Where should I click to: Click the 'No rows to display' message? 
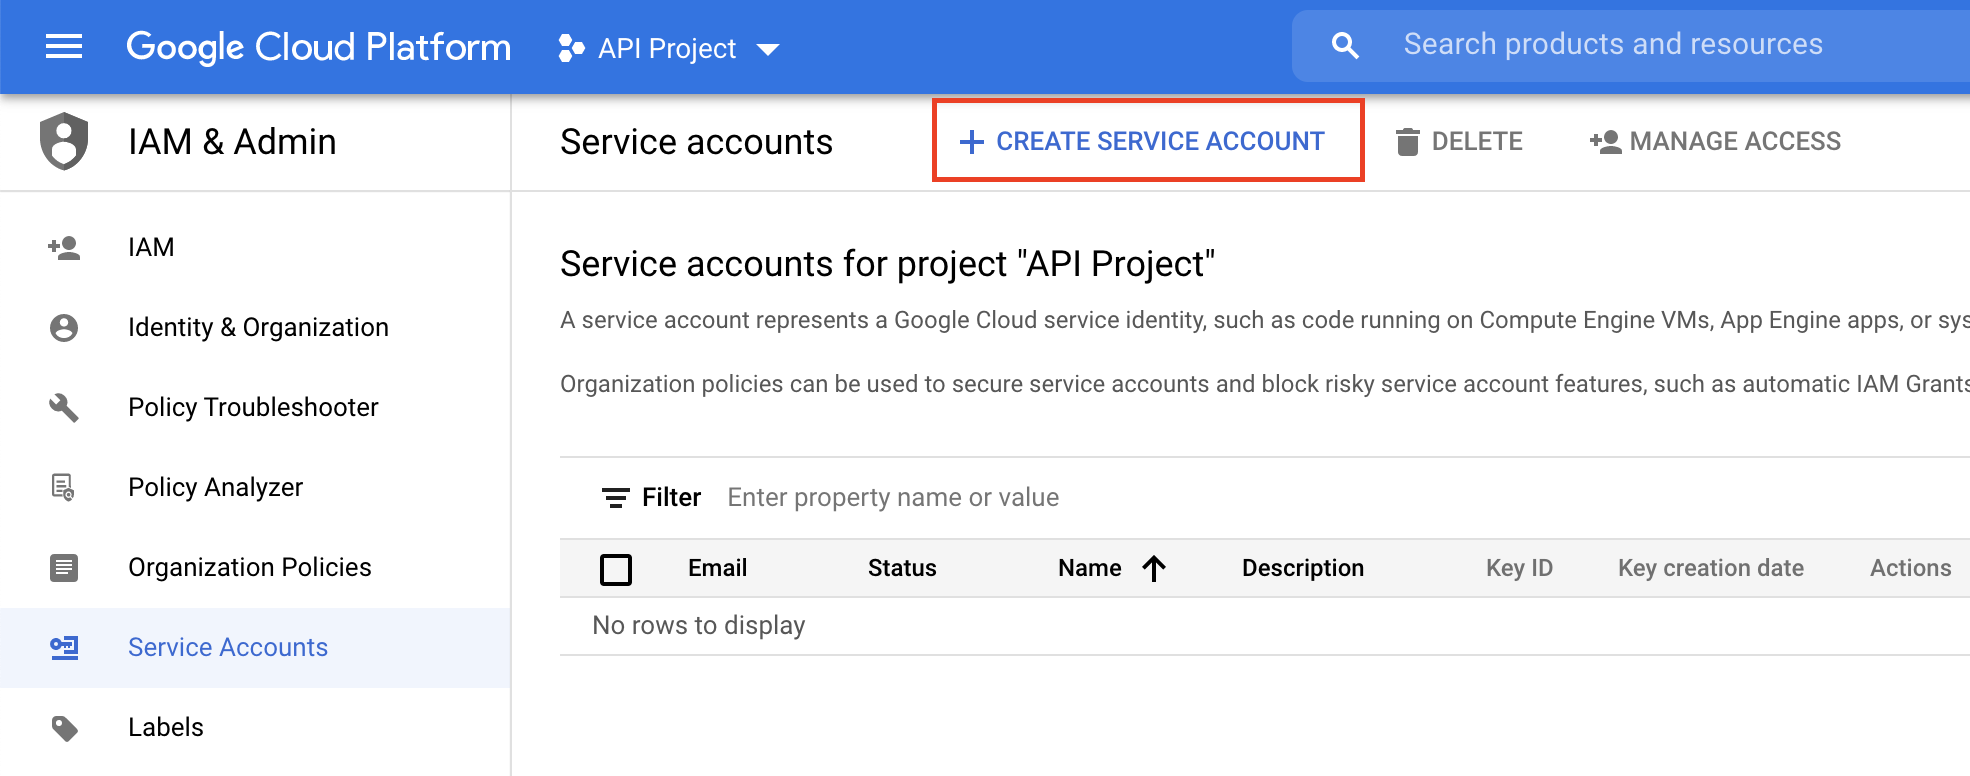tap(698, 625)
